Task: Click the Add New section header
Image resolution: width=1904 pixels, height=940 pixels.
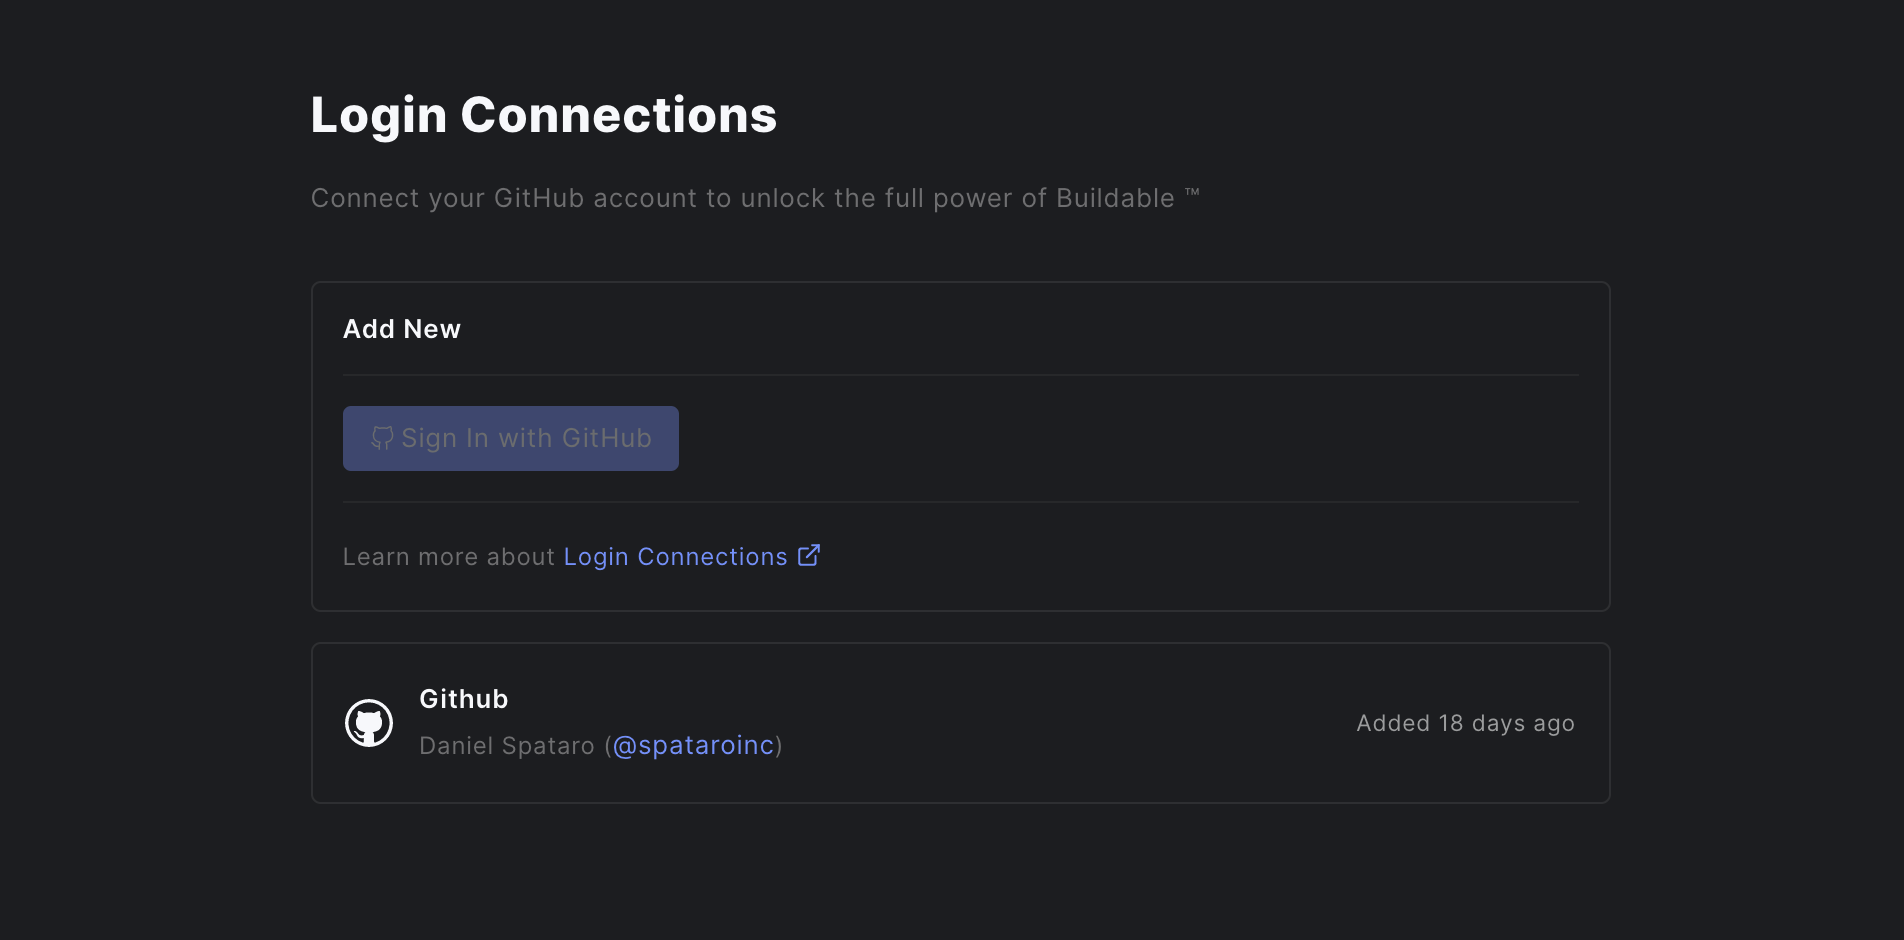Action: coord(402,329)
